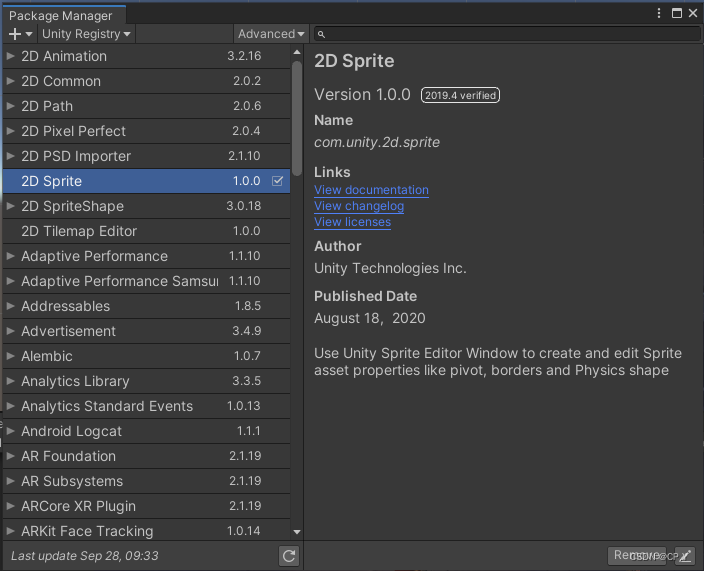This screenshot has width=704, height=571.
Task: Expand the 2D PSD Importer arrow
Action: tap(10, 156)
